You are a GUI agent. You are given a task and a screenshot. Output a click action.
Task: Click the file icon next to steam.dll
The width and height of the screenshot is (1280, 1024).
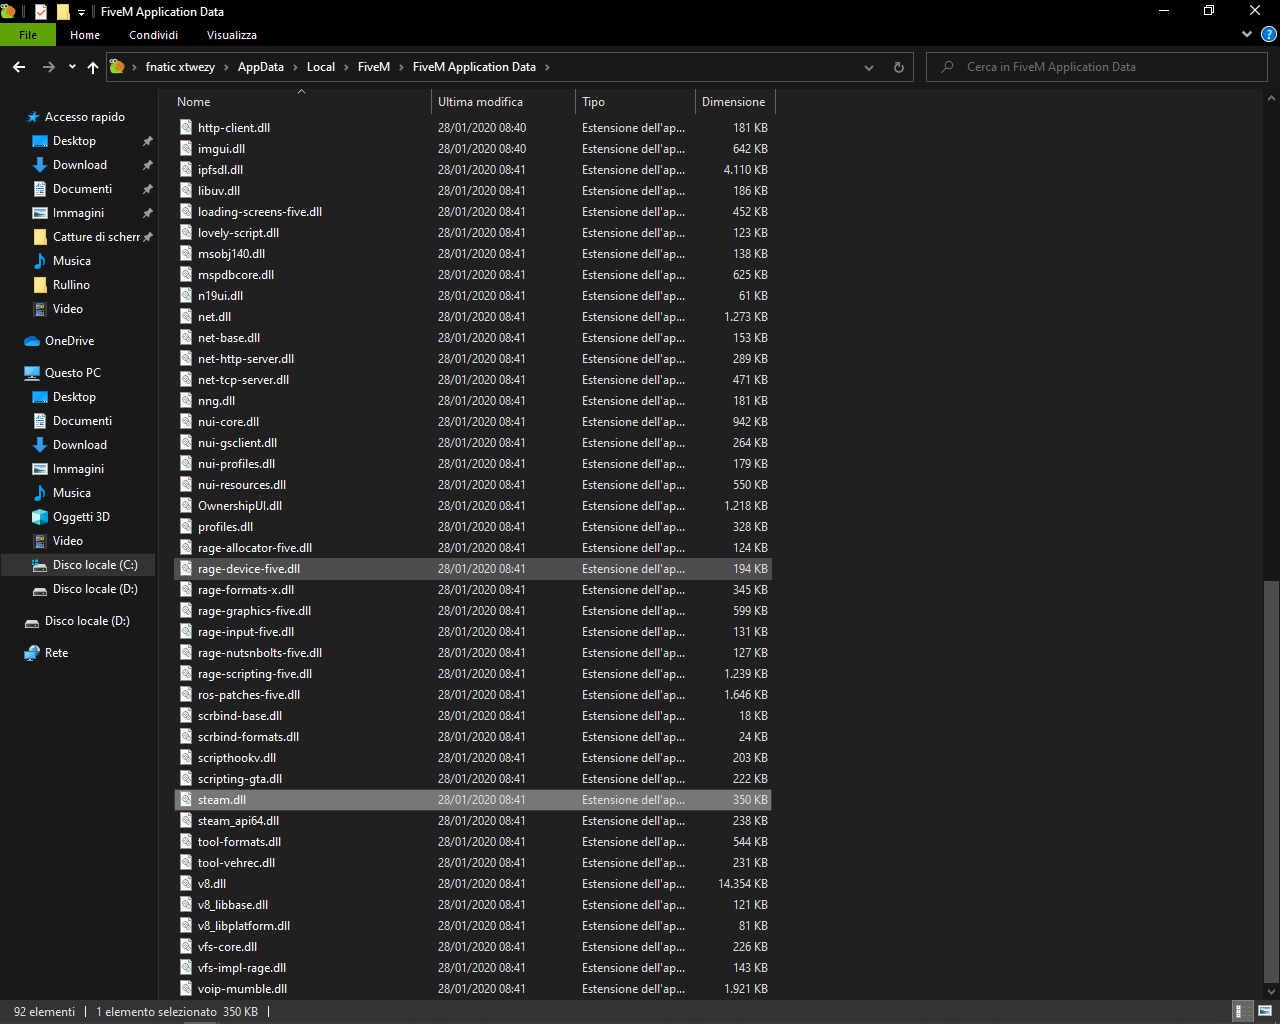[186, 799]
